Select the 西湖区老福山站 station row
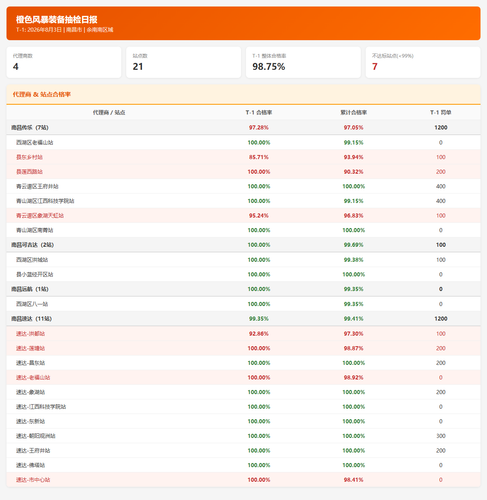The image size is (487, 500). pyautogui.click(x=243, y=142)
